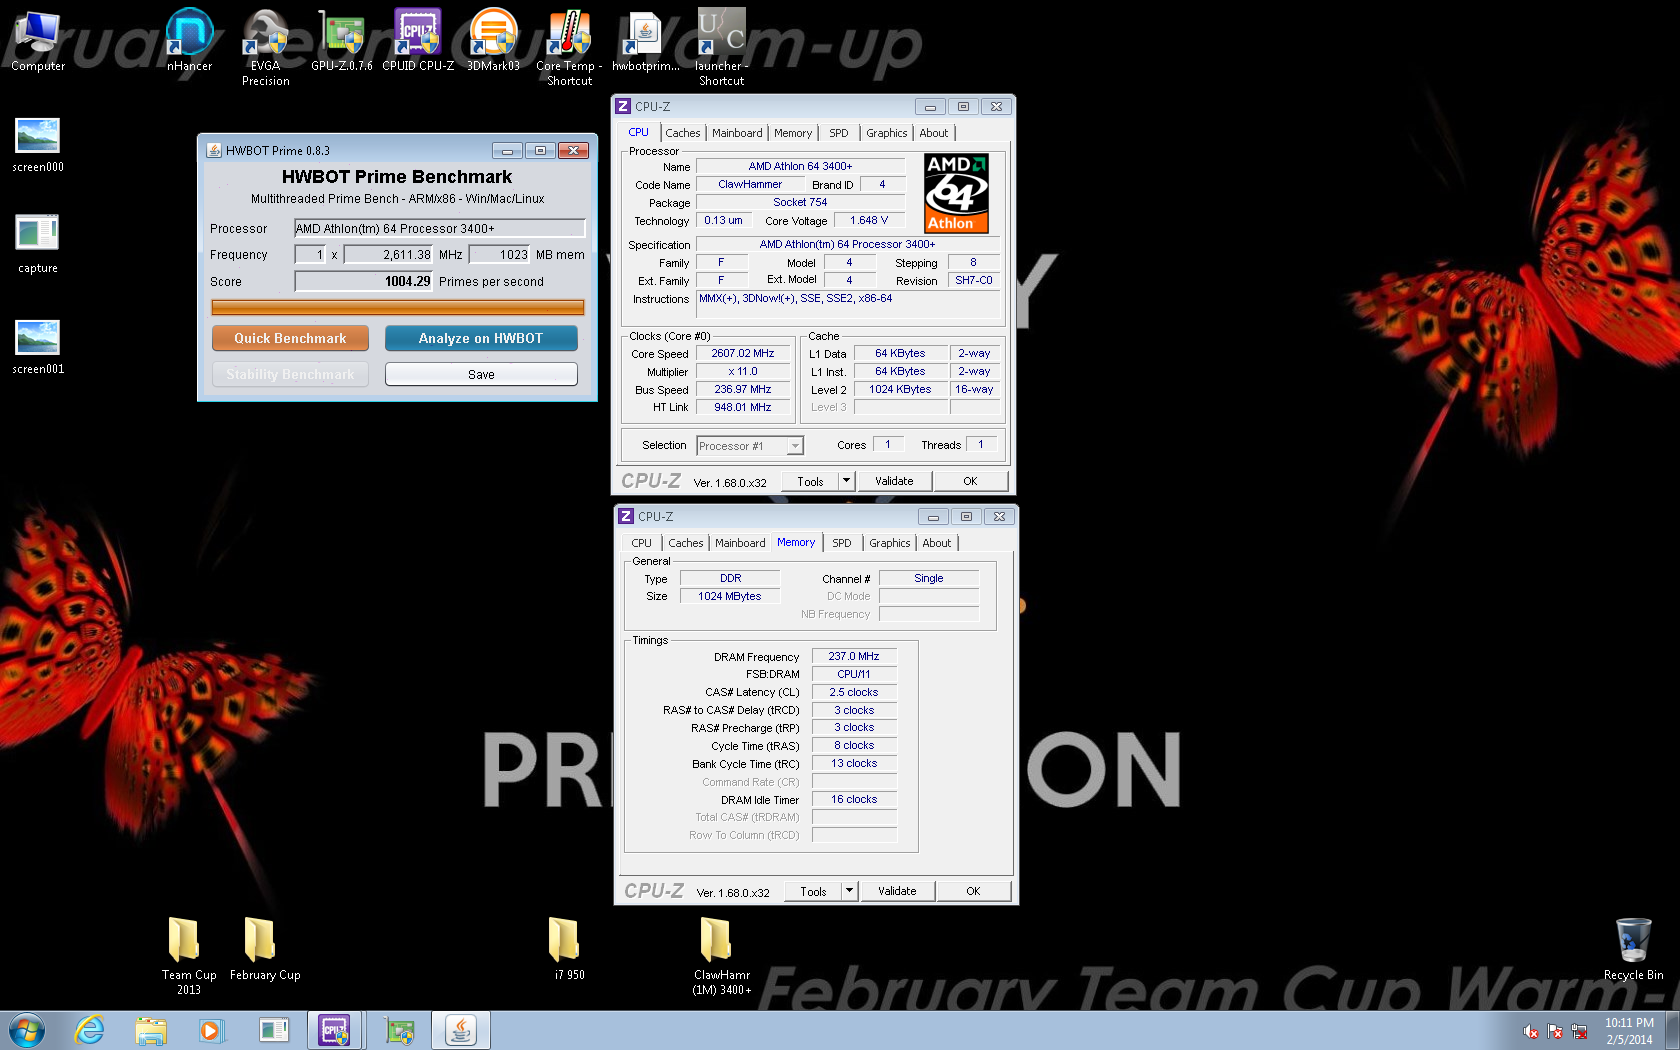Click Analyze on HWBOT button
Image resolution: width=1680 pixels, height=1050 pixels.
481,338
